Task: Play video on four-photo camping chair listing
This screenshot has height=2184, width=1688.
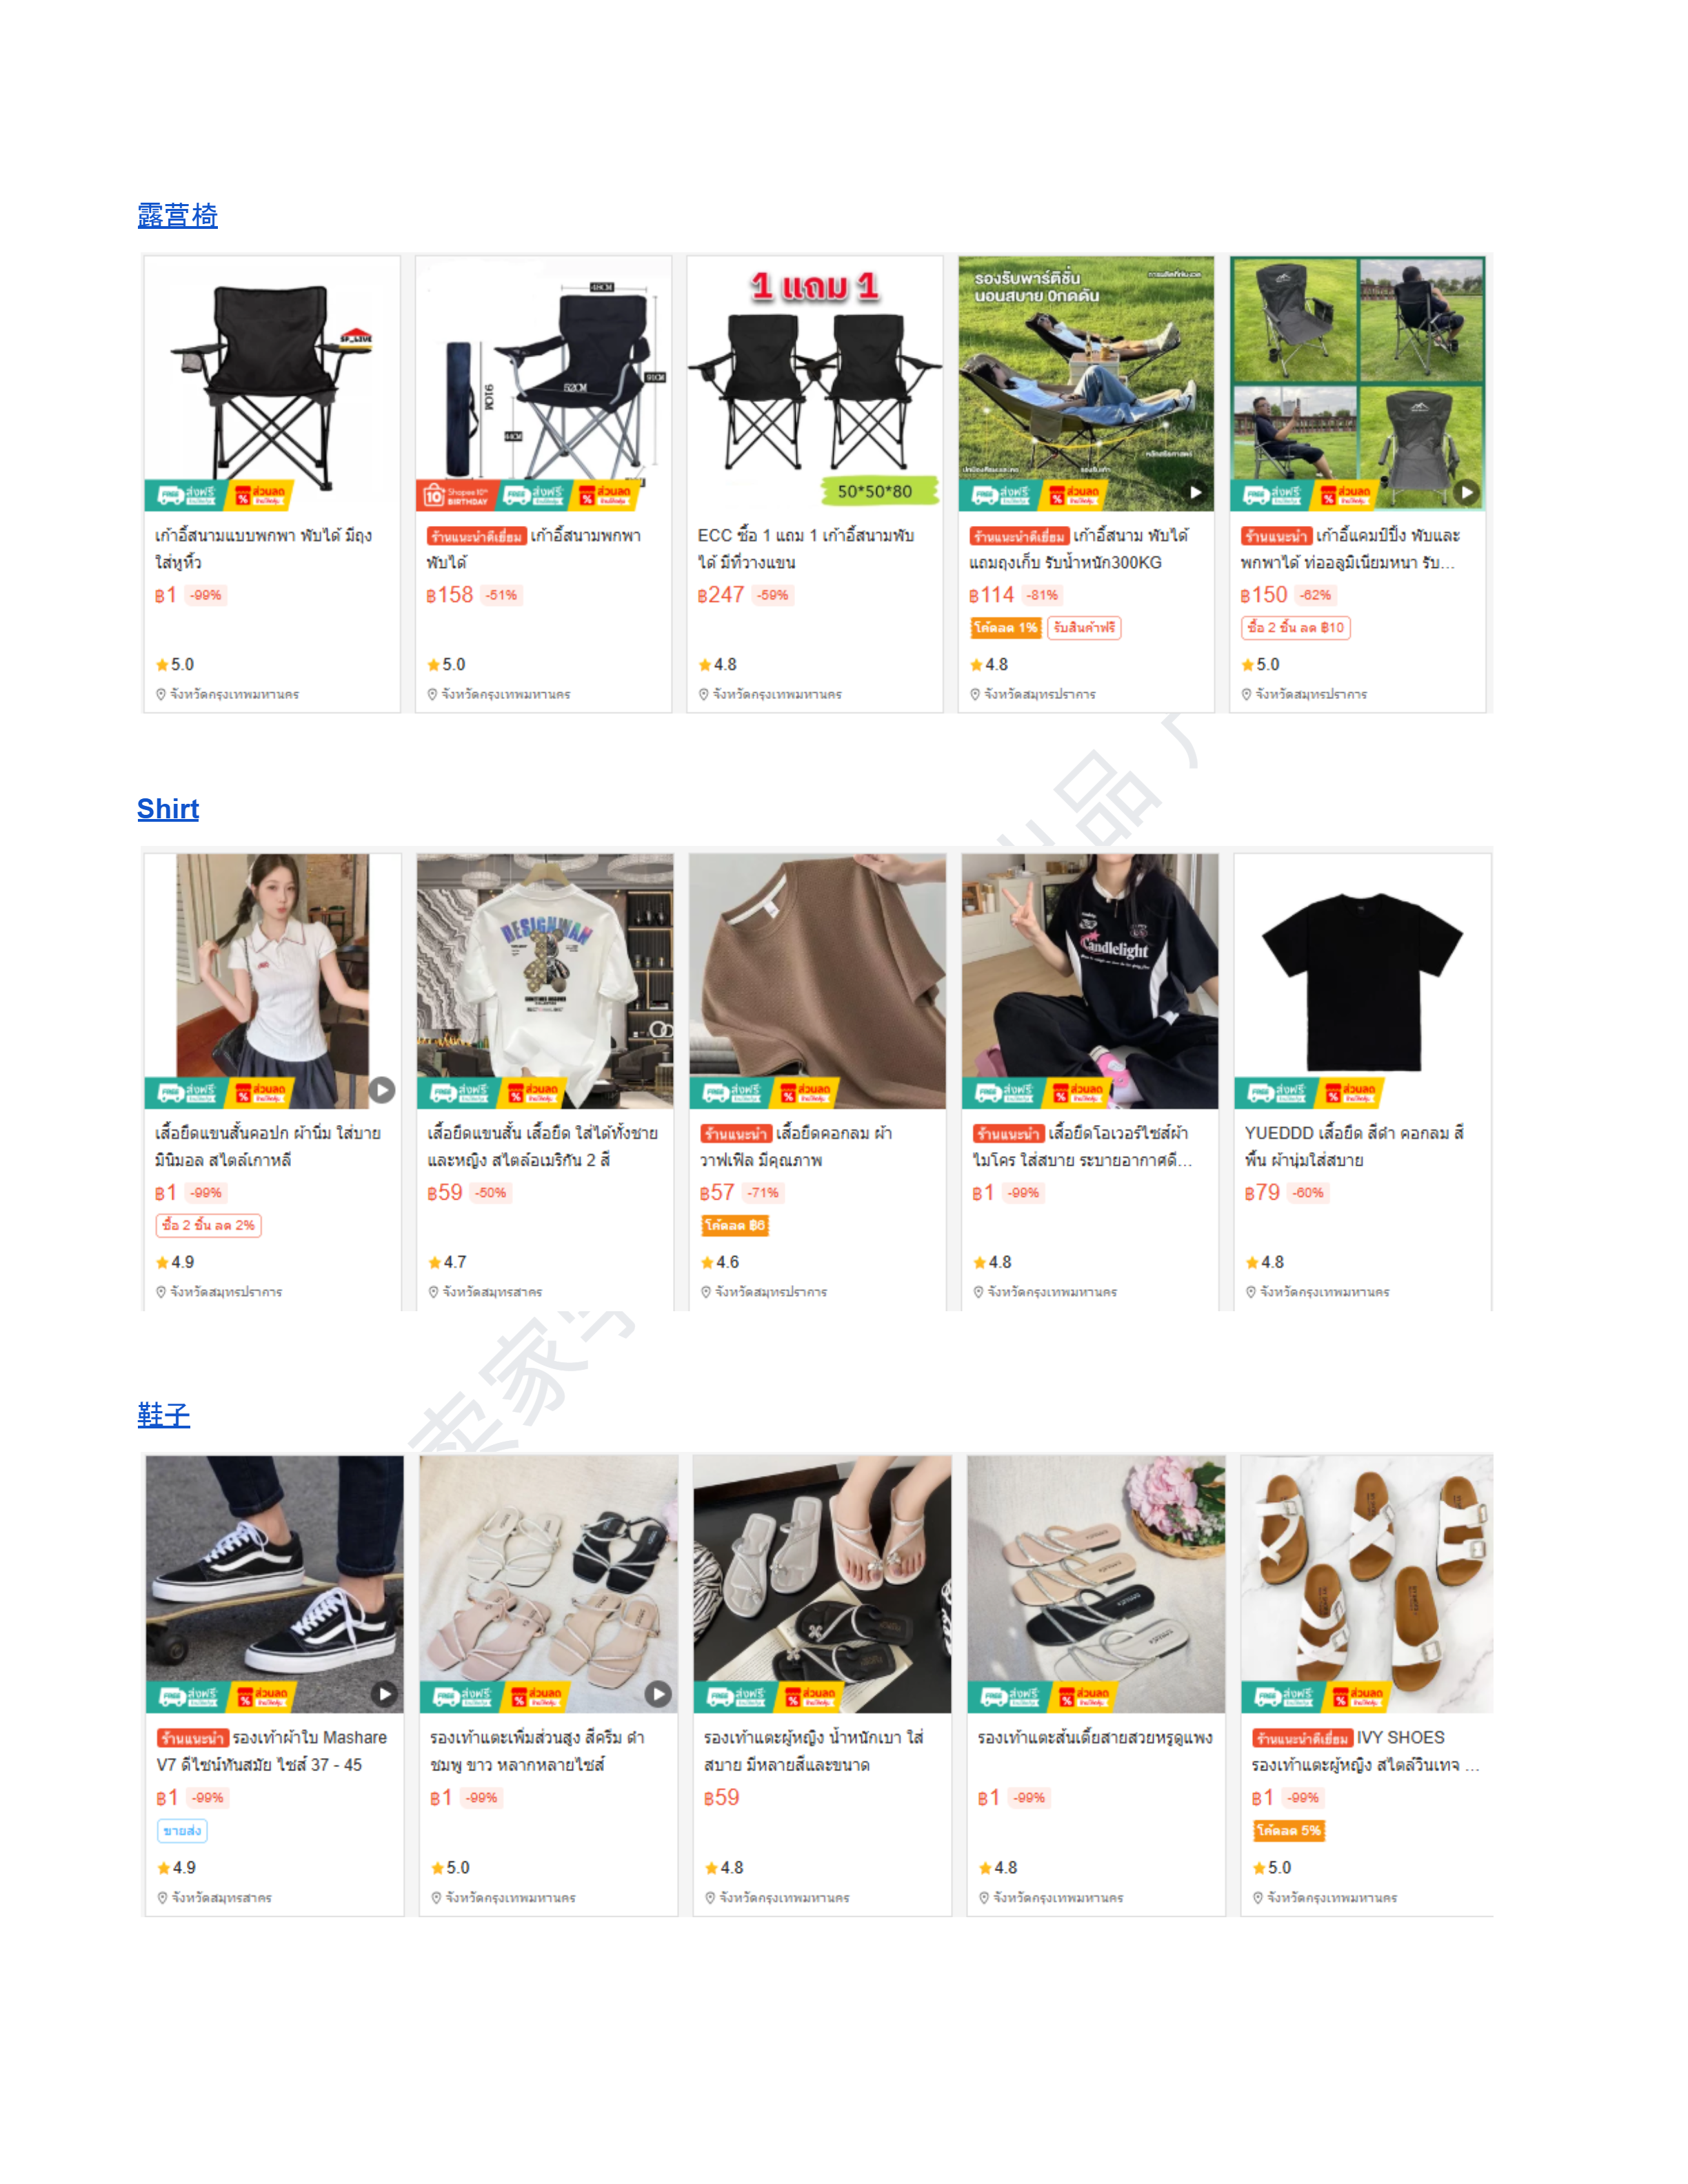Action: tap(1466, 492)
